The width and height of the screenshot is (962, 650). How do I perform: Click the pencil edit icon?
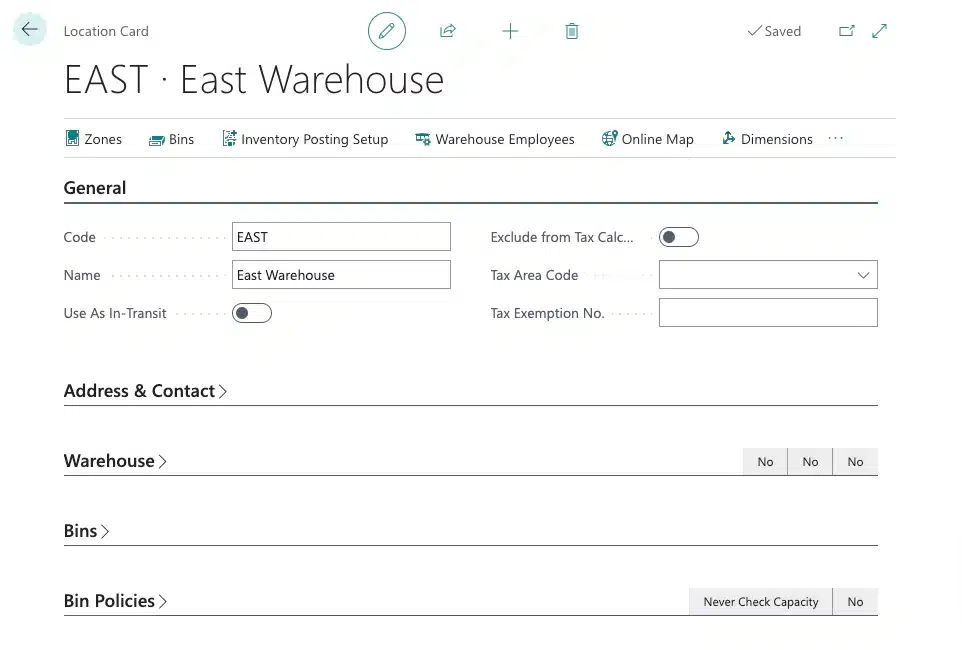tap(387, 31)
